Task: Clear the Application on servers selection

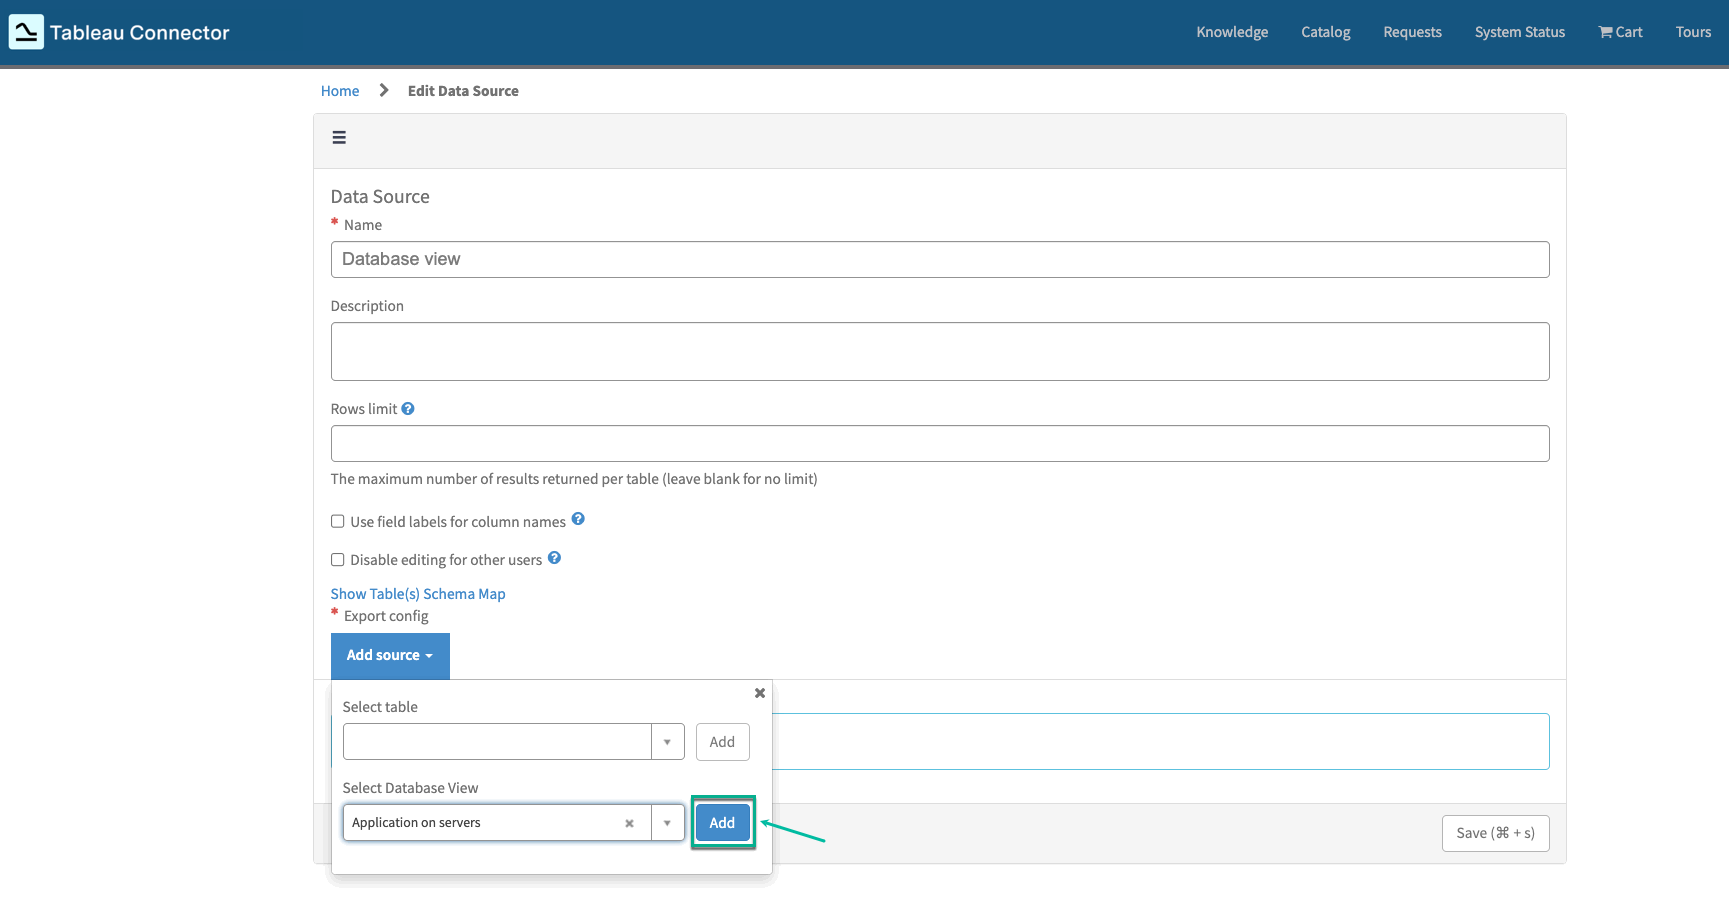Action: [x=629, y=822]
